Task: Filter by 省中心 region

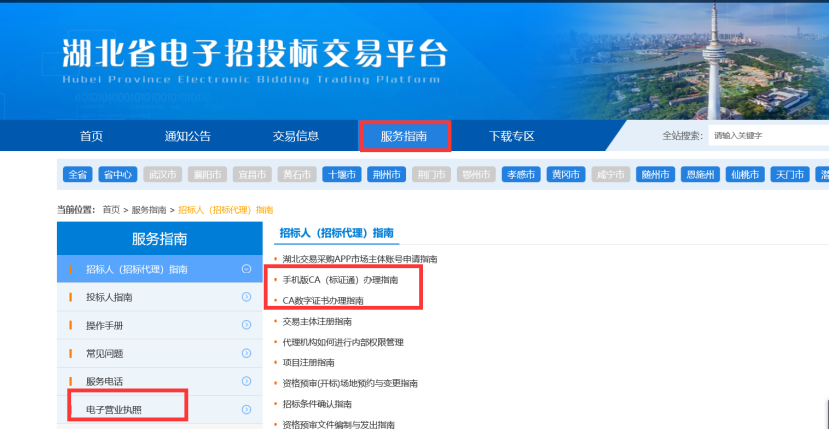Action: pyautogui.click(x=117, y=174)
